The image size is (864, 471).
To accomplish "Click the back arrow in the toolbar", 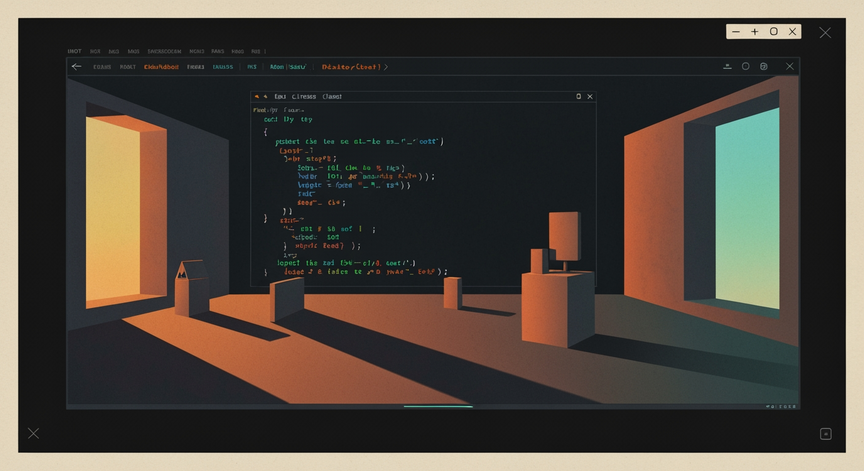I will click(77, 67).
